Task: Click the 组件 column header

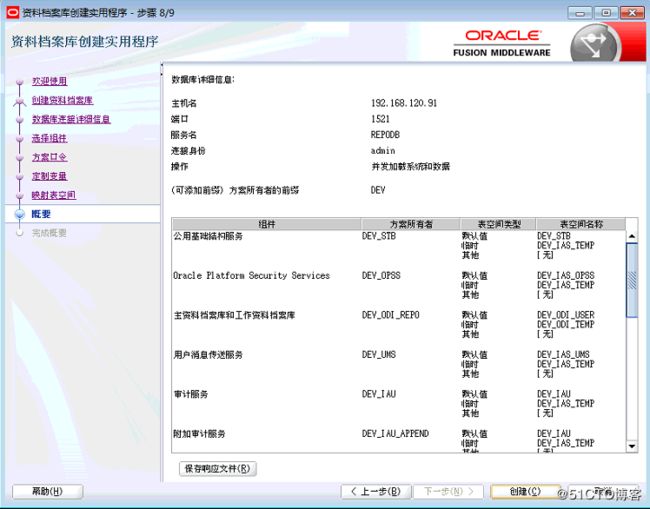Action: pos(267,224)
